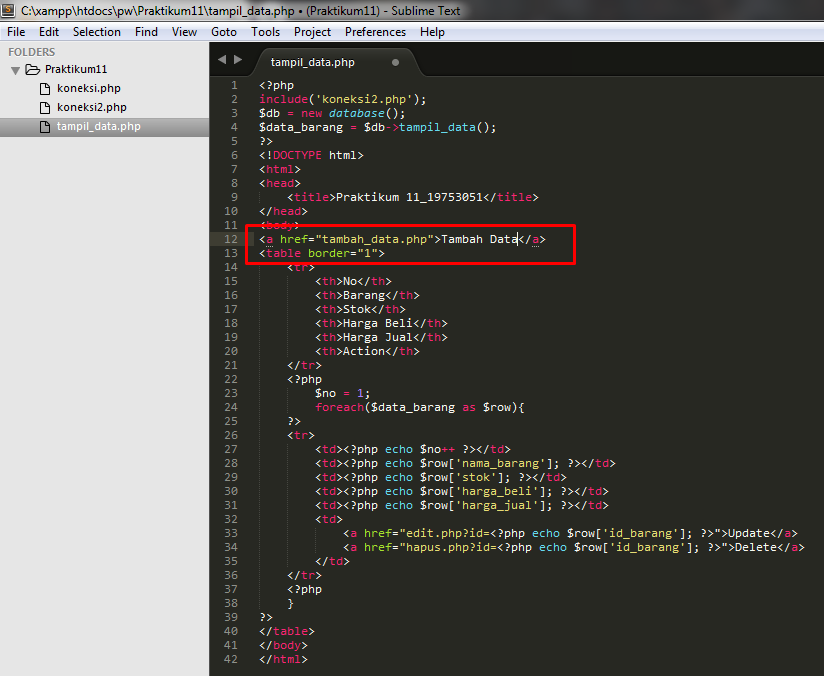The width and height of the screenshot is (824, 676).
Task: Click the title text 'Praktikum 11_19753051'
Action: pyautogui.click(x=409, y=197)
